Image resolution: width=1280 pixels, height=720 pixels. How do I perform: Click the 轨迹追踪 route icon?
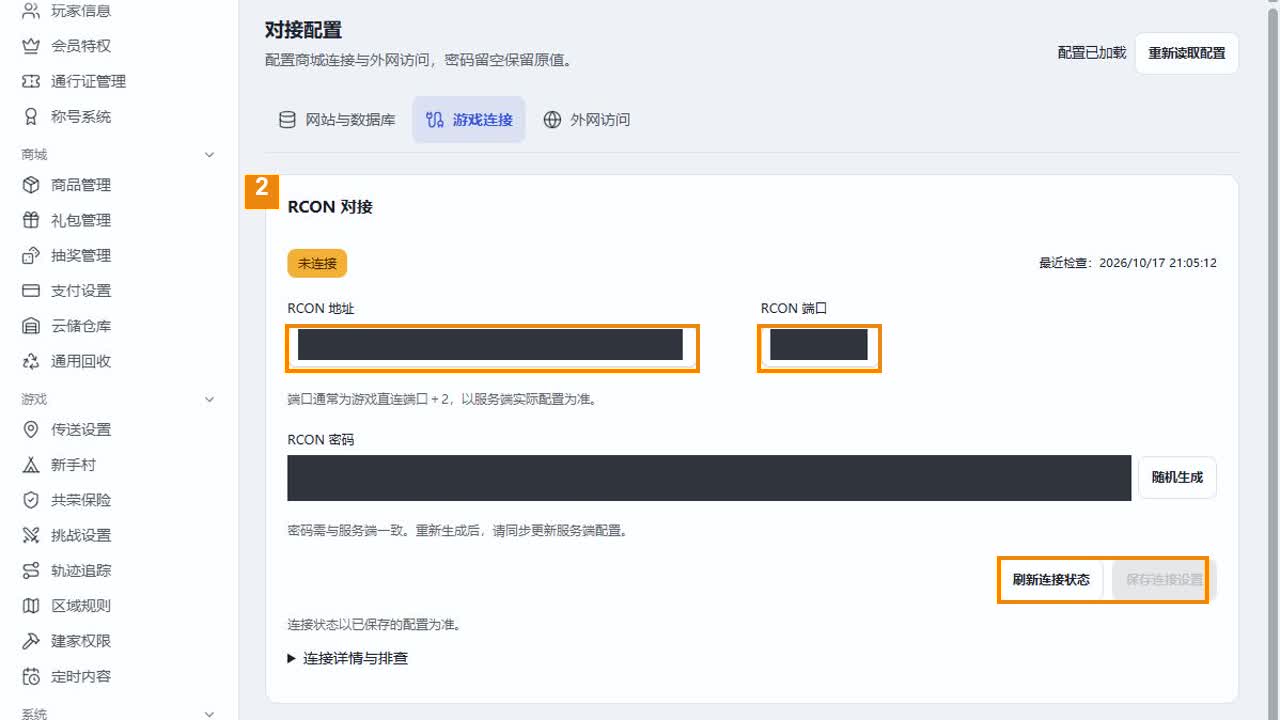pyautogui.click(x=31, y=571)
